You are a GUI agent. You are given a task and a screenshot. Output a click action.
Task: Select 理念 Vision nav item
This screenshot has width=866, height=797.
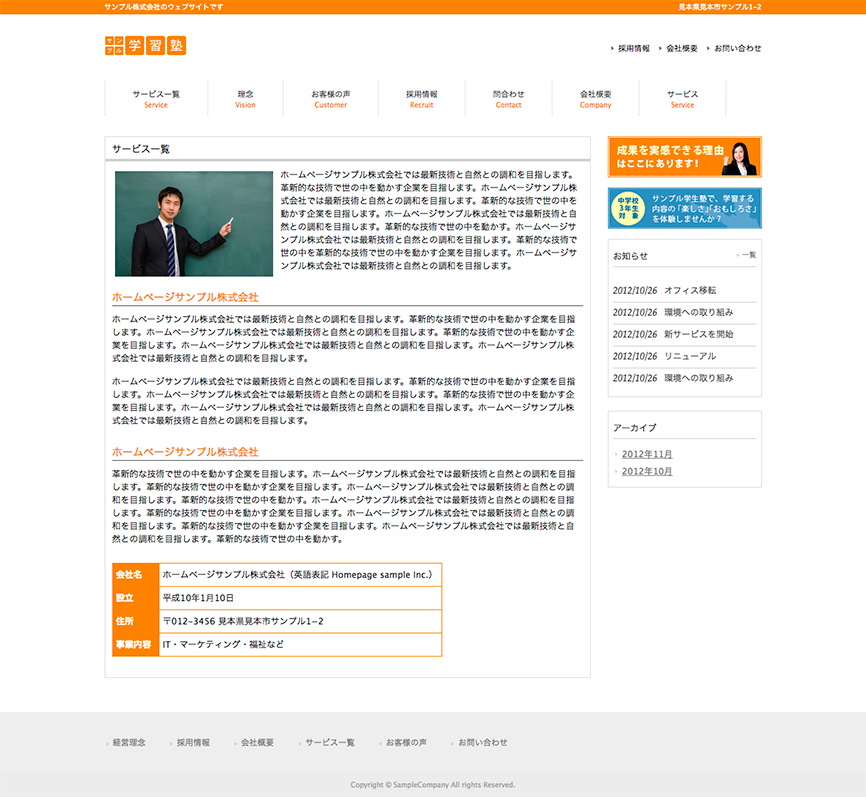245,99
